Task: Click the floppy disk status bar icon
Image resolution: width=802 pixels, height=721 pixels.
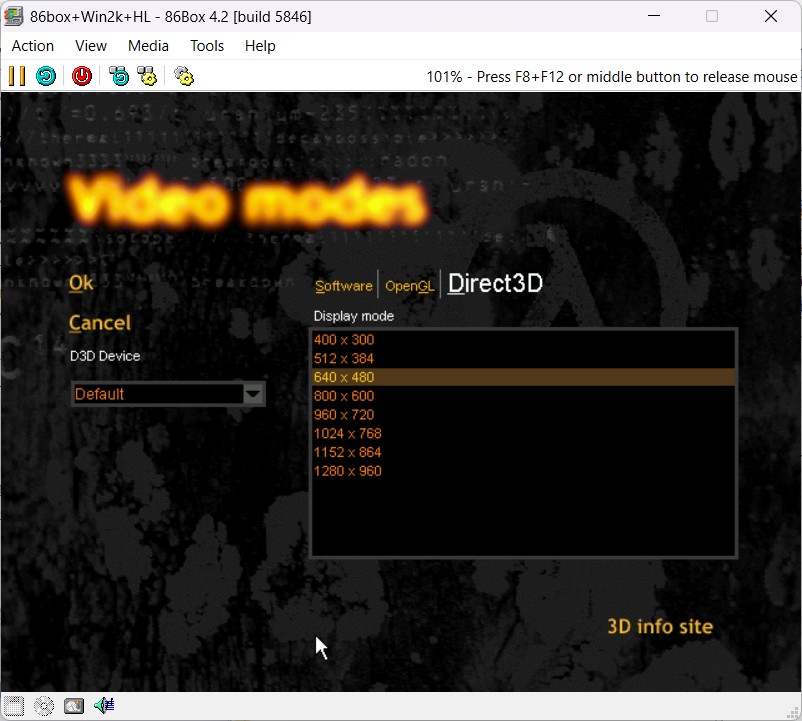Action: coord(14,706)
